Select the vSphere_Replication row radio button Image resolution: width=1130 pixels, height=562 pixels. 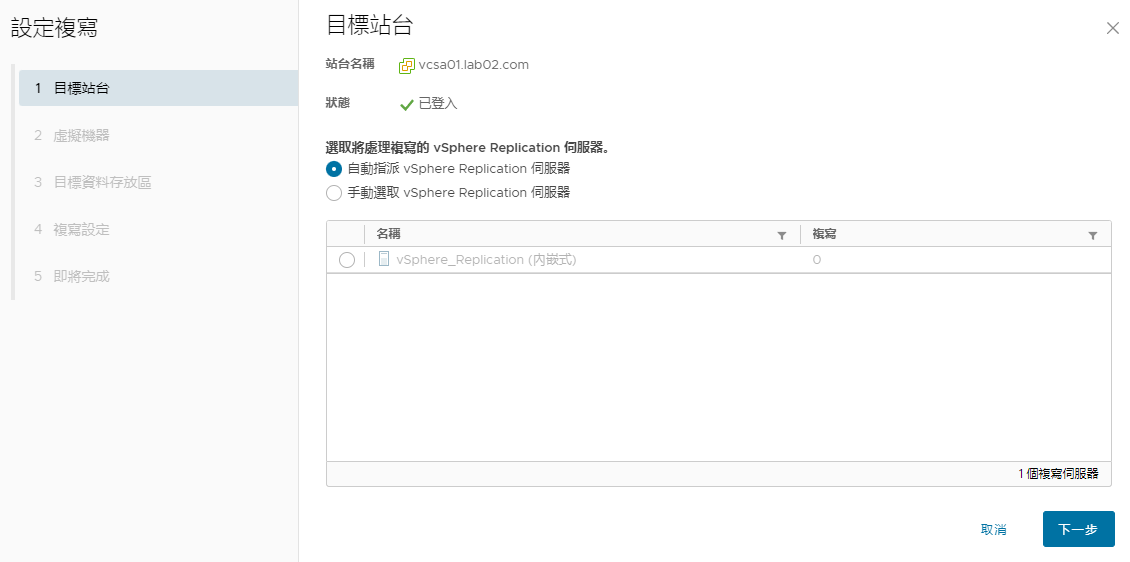347,260
